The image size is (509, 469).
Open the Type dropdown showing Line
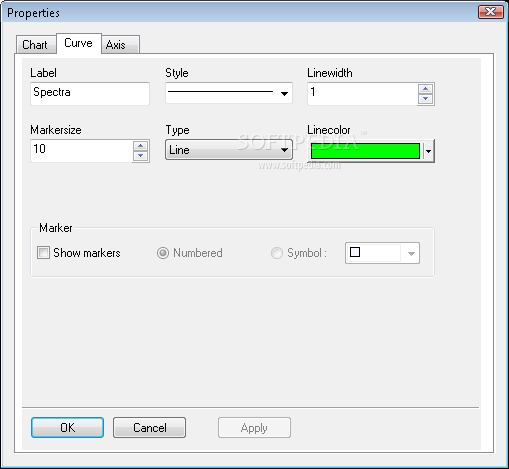tap(229, 150)
